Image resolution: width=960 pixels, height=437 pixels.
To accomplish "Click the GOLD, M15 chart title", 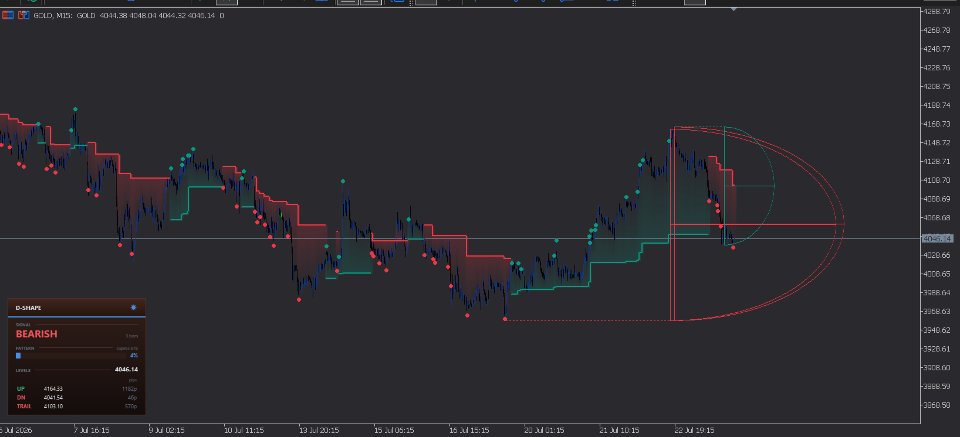I will click(x=52, y=15).
